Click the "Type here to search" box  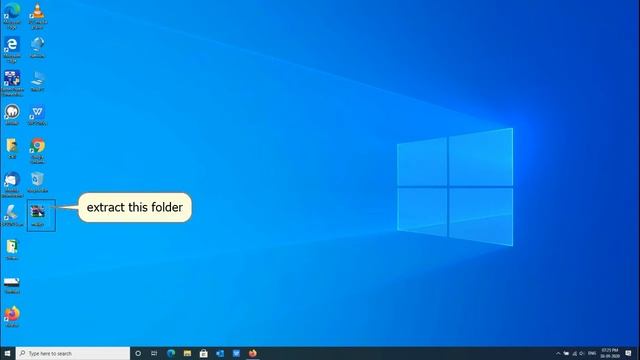73,353
